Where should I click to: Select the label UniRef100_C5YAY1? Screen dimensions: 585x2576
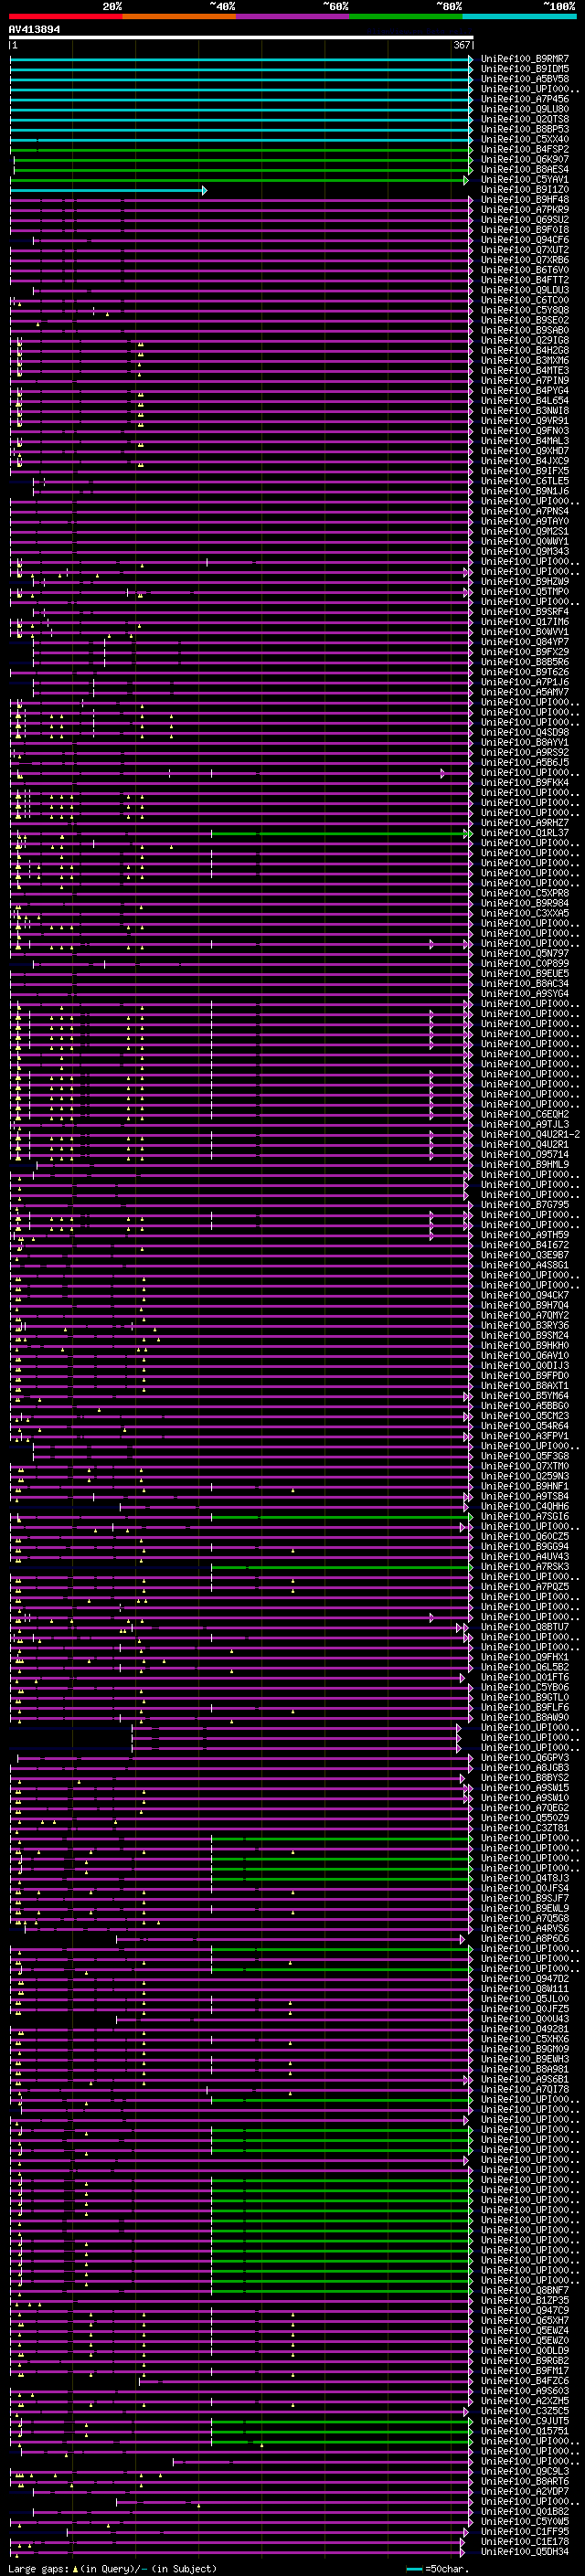[525, 180]
